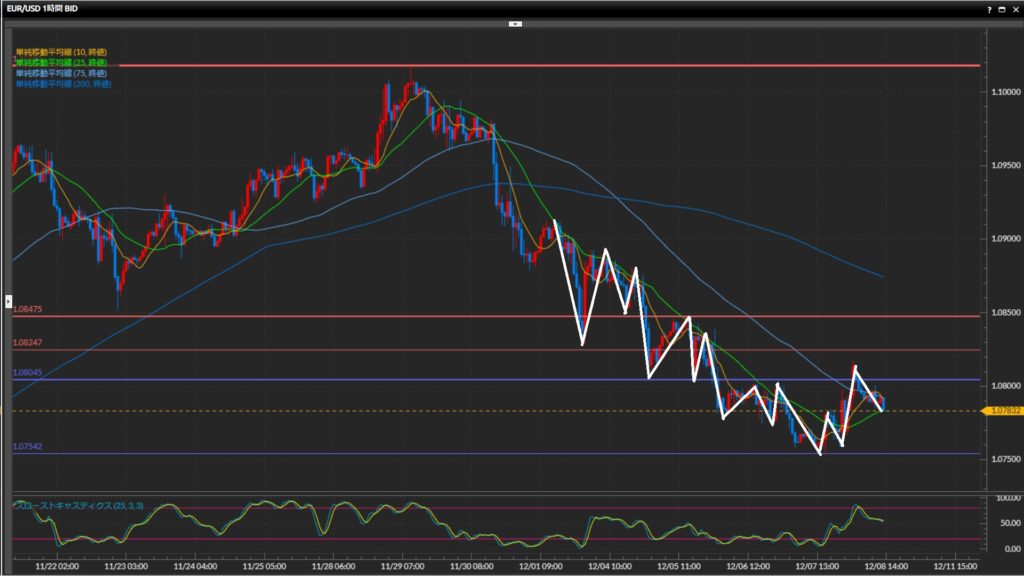Select the 1.08045 blue horizontal line label
1024x576 pixels.
pos(27,373)
